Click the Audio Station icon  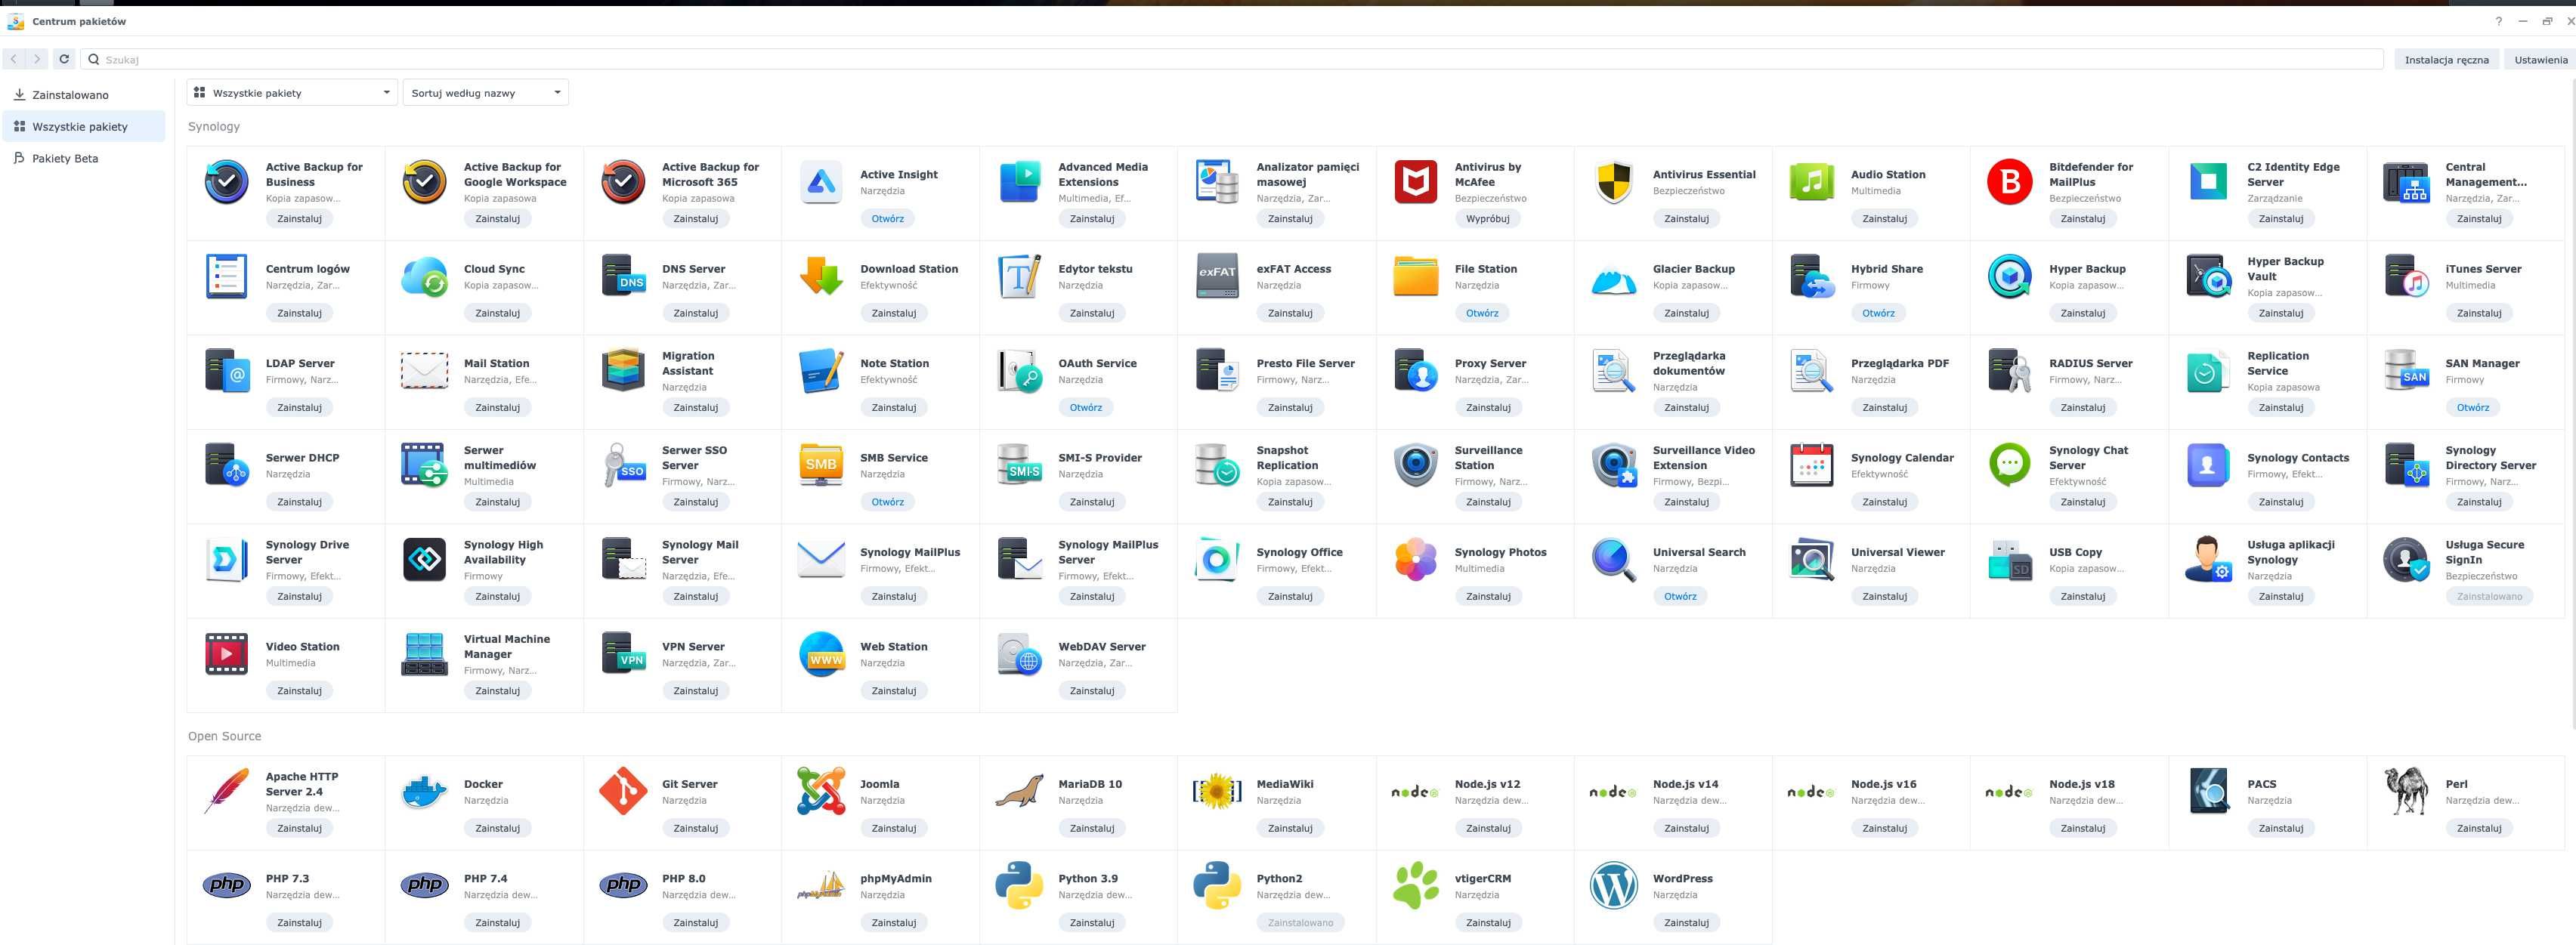(1812, 182)
